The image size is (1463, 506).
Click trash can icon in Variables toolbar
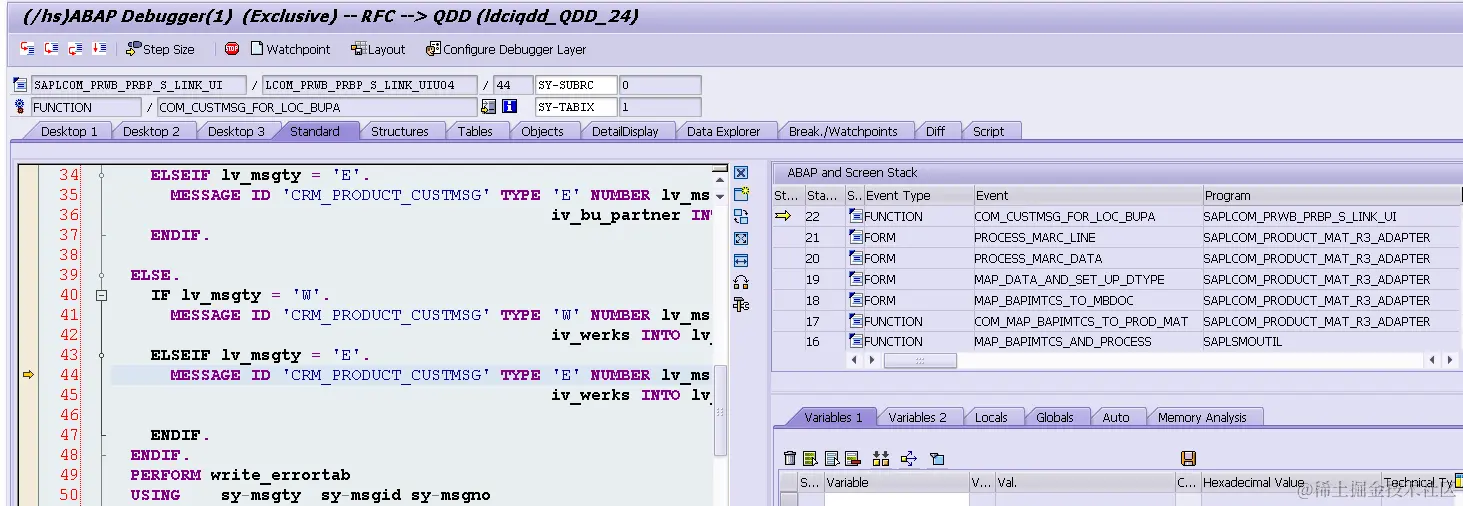pyautogui.click(x=790, y=458)
